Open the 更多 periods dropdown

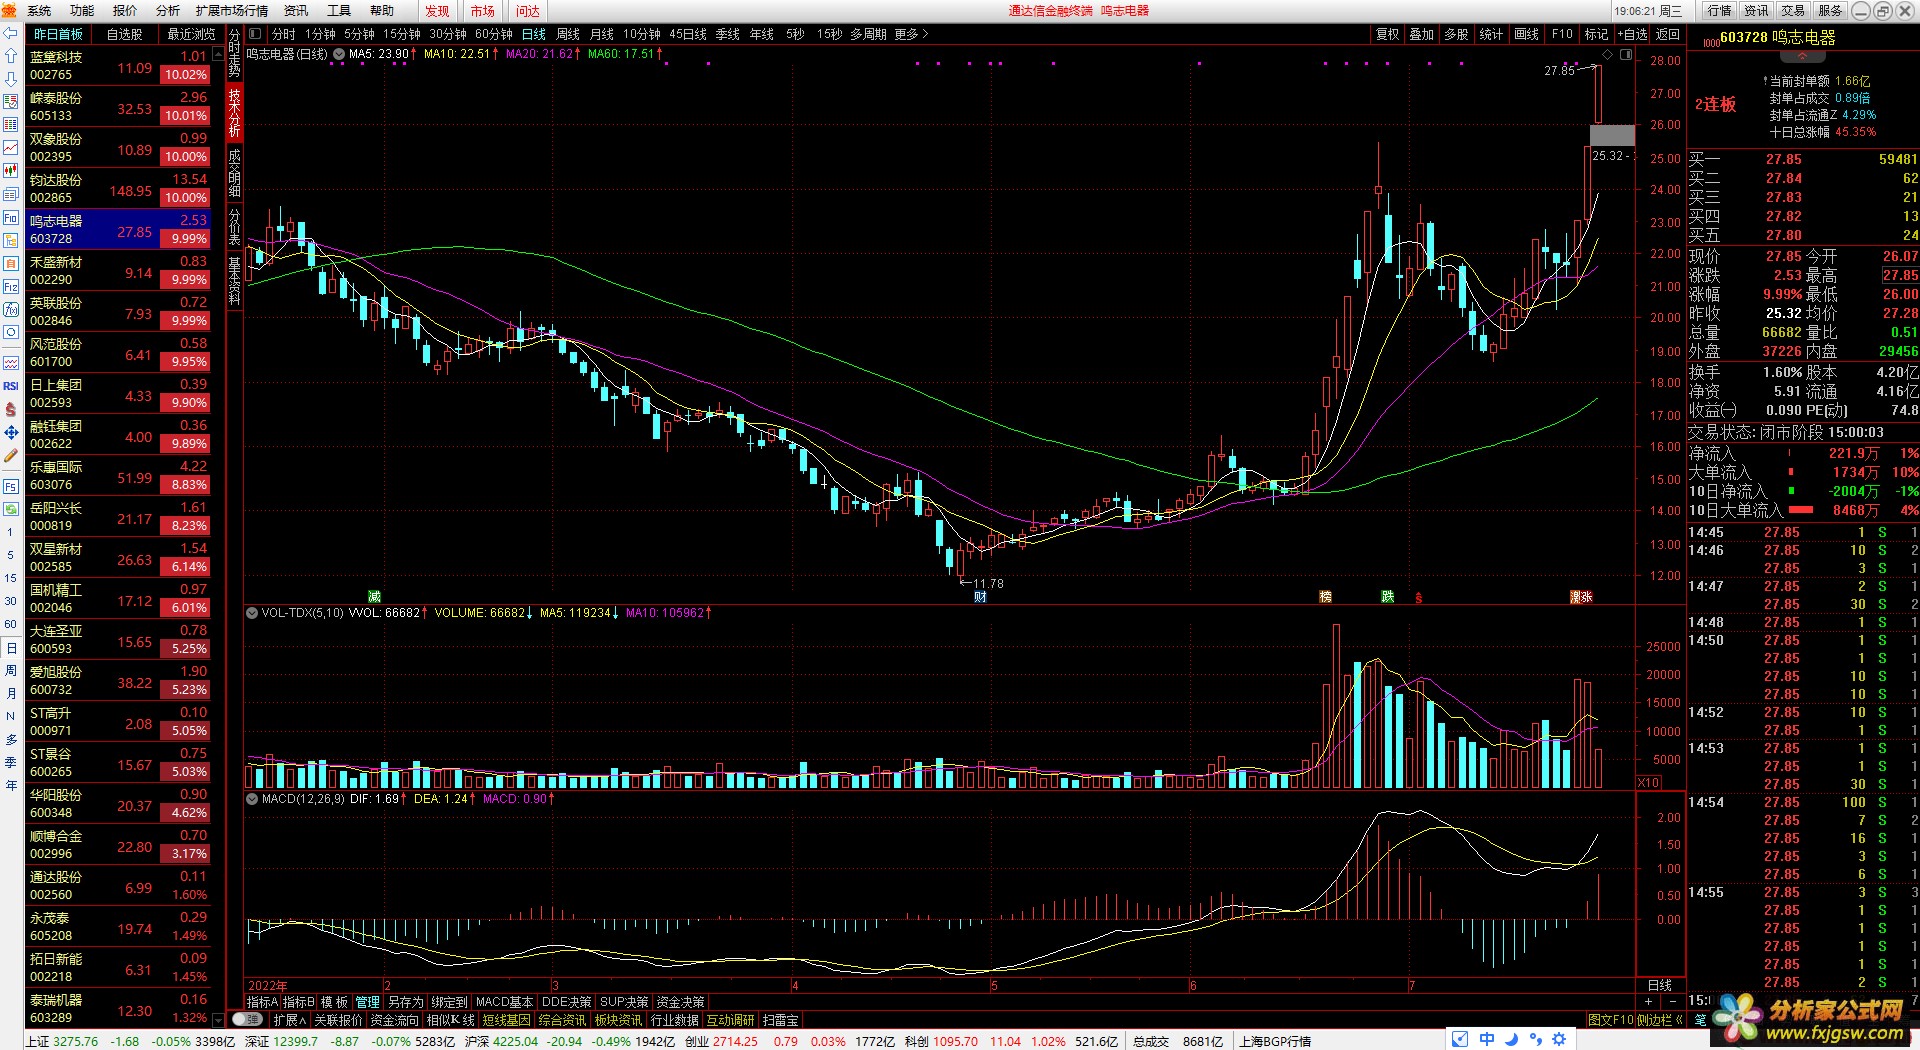[911, 34]
